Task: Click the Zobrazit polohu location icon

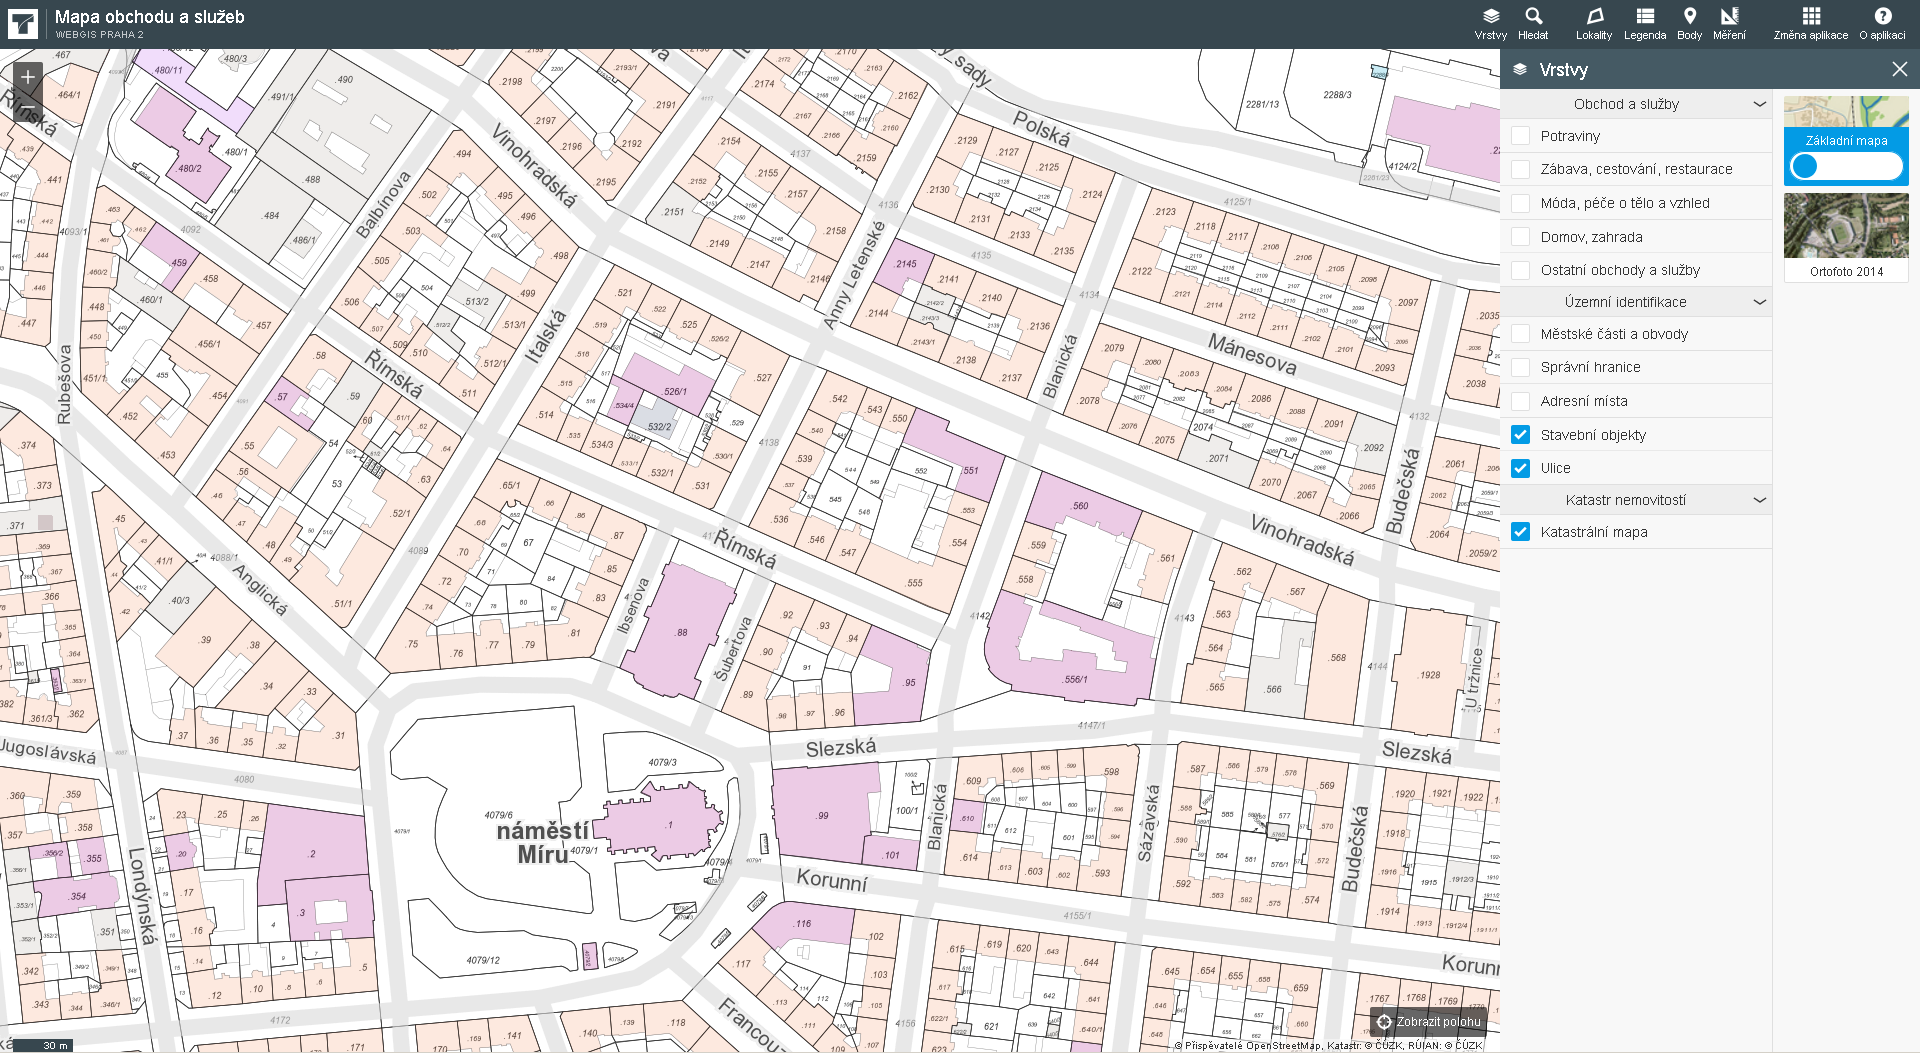Action: point(1384,1022)
